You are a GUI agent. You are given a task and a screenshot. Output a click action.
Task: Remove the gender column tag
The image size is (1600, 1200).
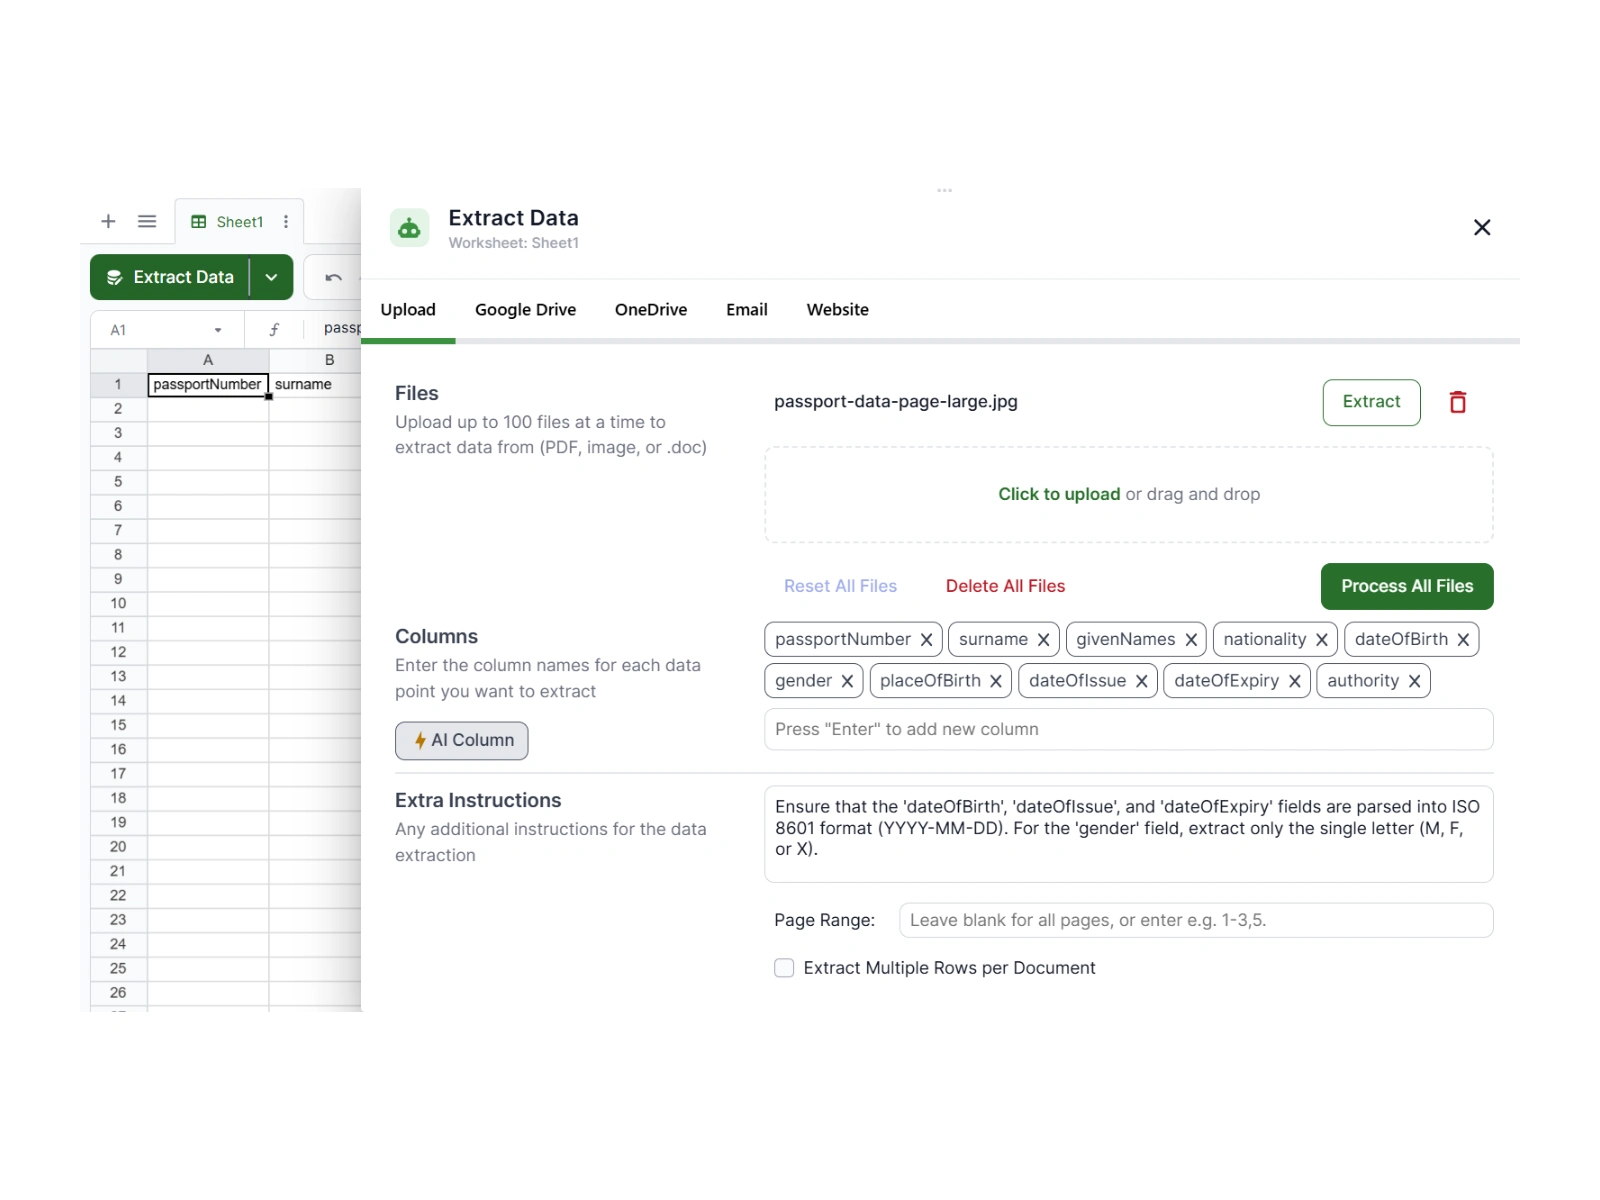(847, 681)
